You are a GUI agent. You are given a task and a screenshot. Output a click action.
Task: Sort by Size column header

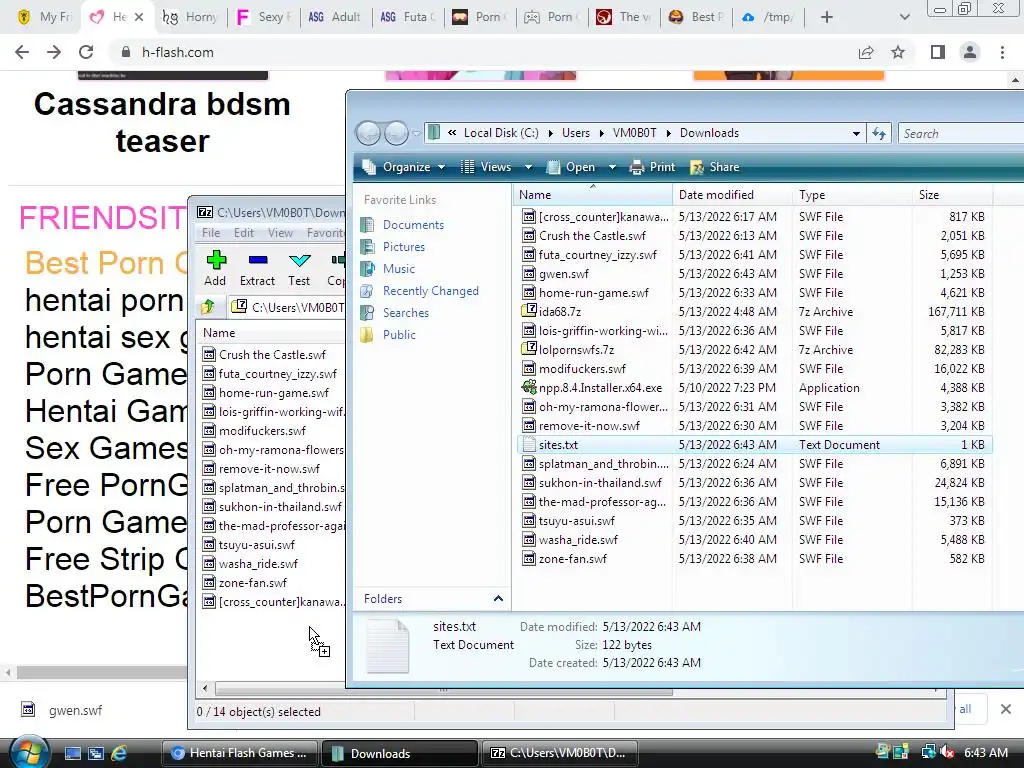[x=952, y=195]
